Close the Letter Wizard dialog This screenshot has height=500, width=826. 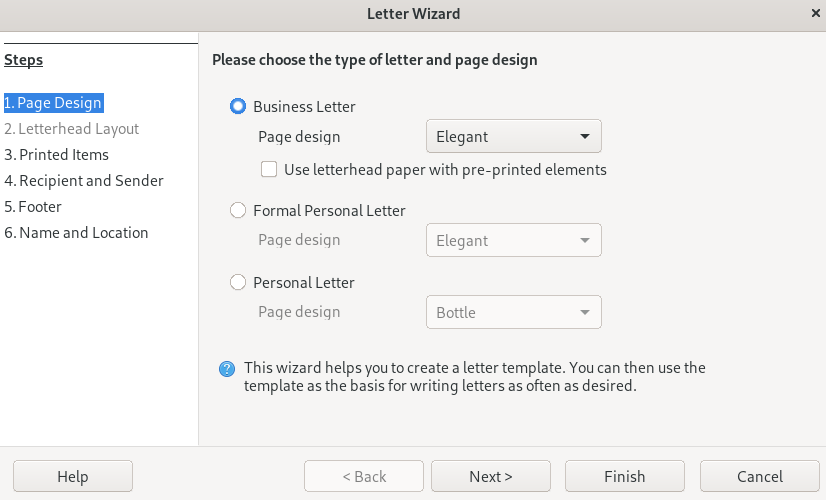815,14
